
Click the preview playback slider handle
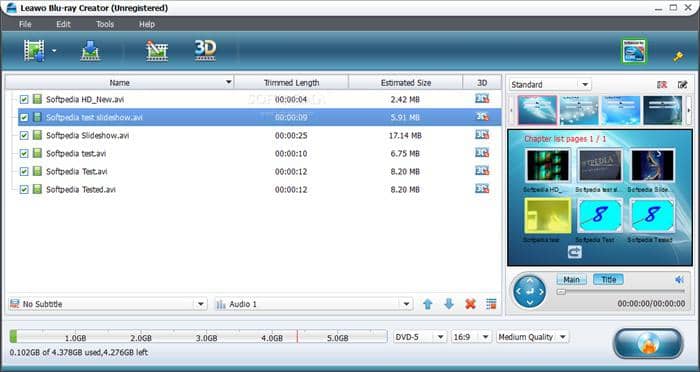pyautogui.click(x=561, y=292)
